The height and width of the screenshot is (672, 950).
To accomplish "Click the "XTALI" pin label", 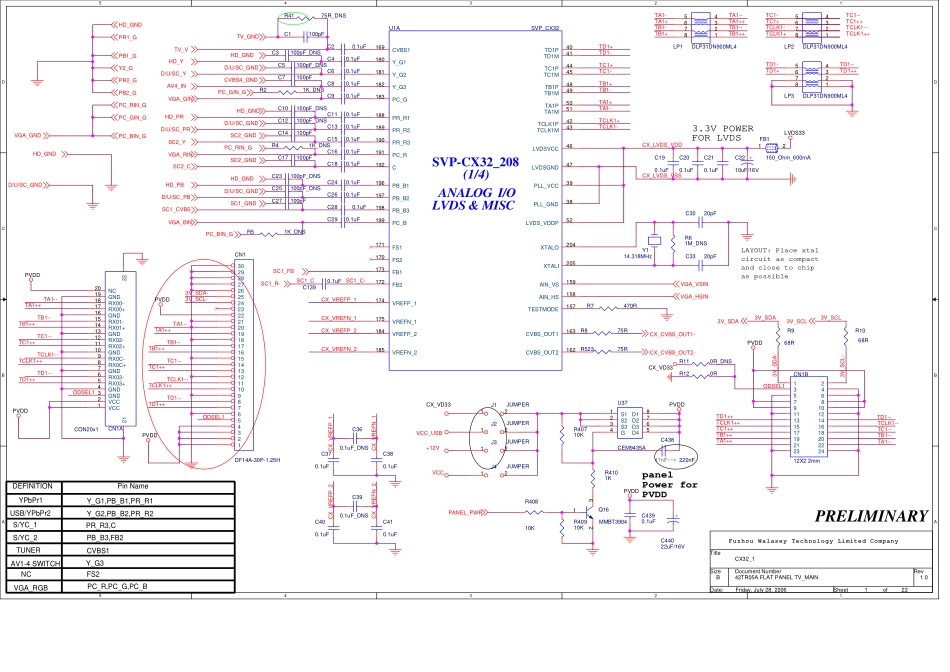I will (551, 266).
